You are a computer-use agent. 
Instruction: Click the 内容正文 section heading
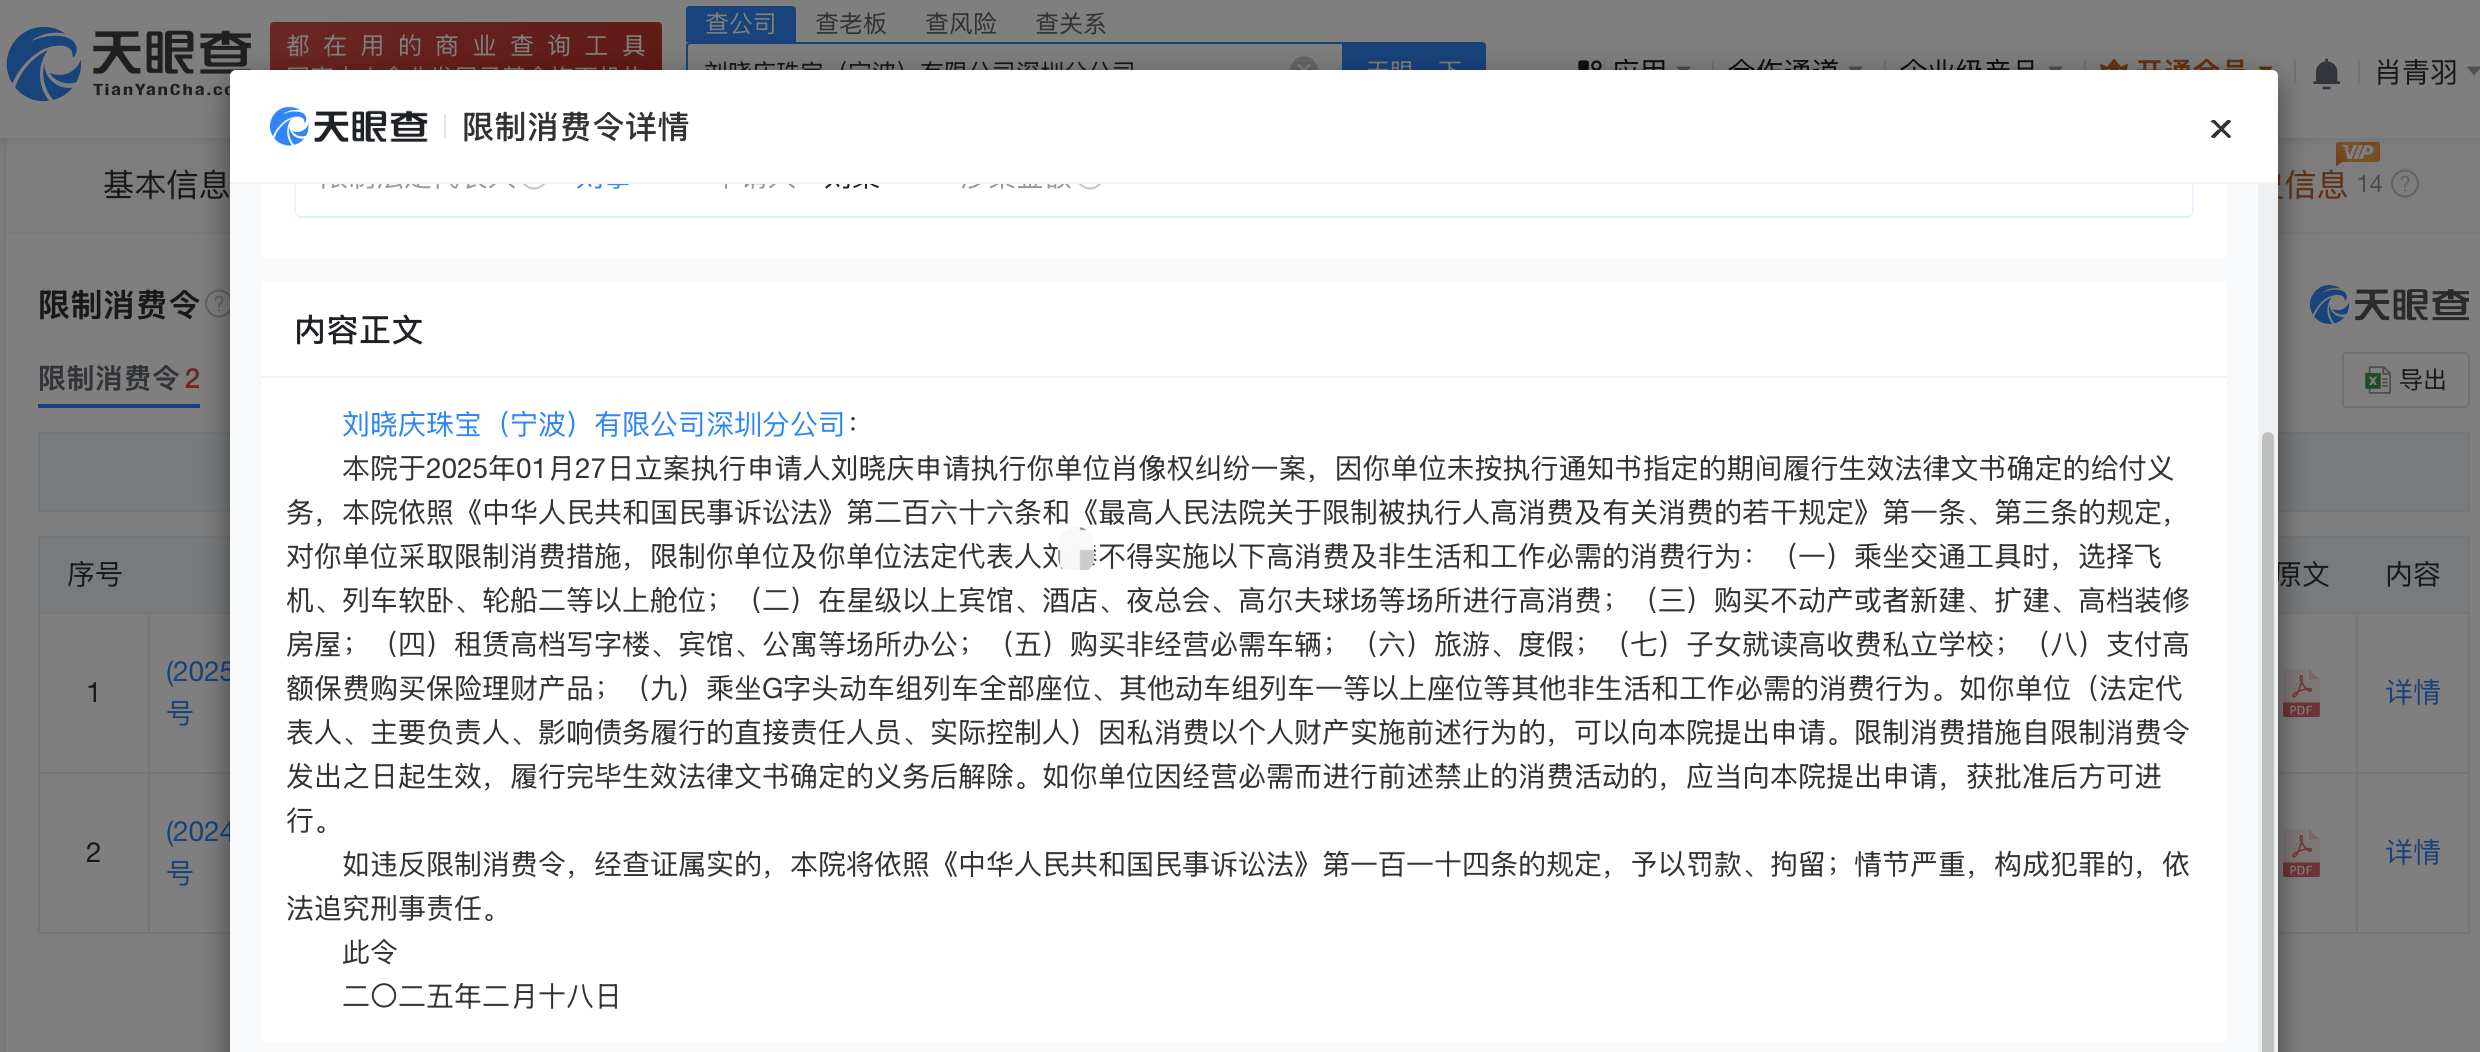[359, 330]
